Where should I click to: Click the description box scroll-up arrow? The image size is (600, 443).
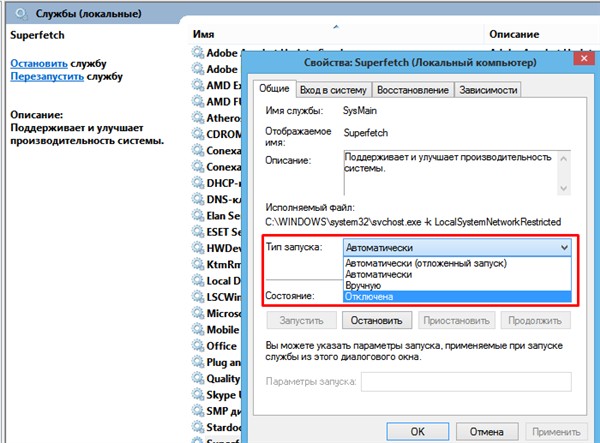point(564,158)
